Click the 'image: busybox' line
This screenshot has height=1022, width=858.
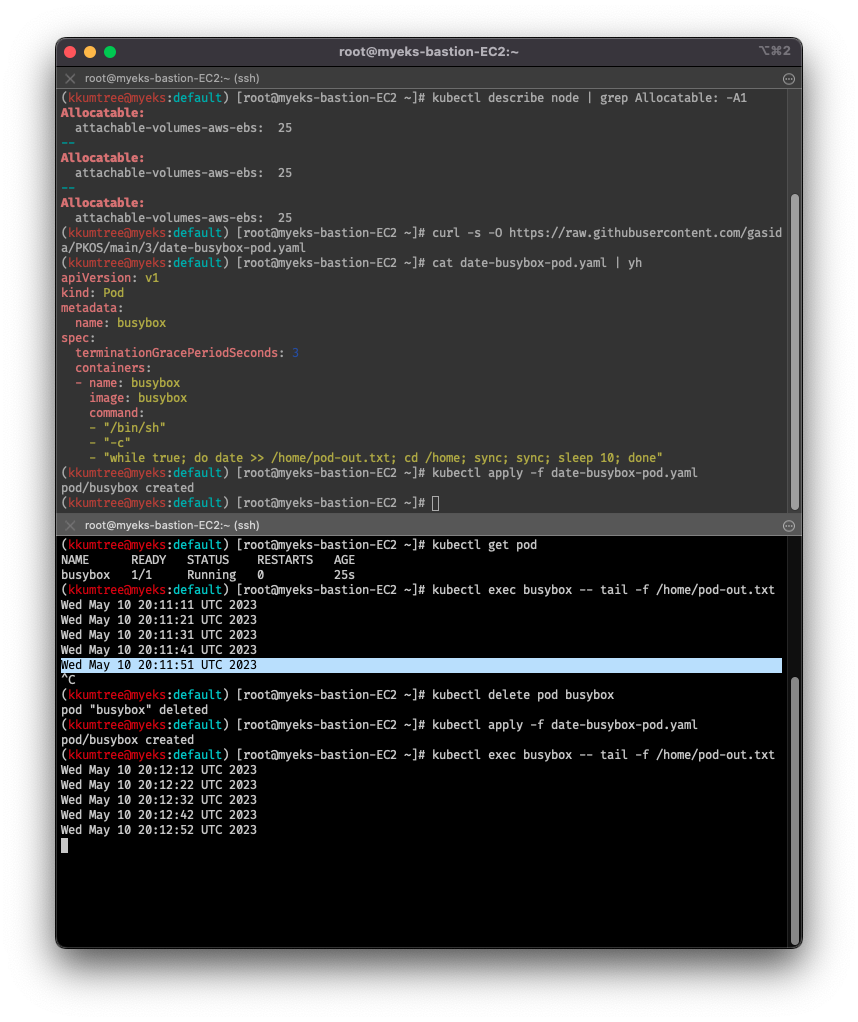pyautogui.click(x=138, y=398)
